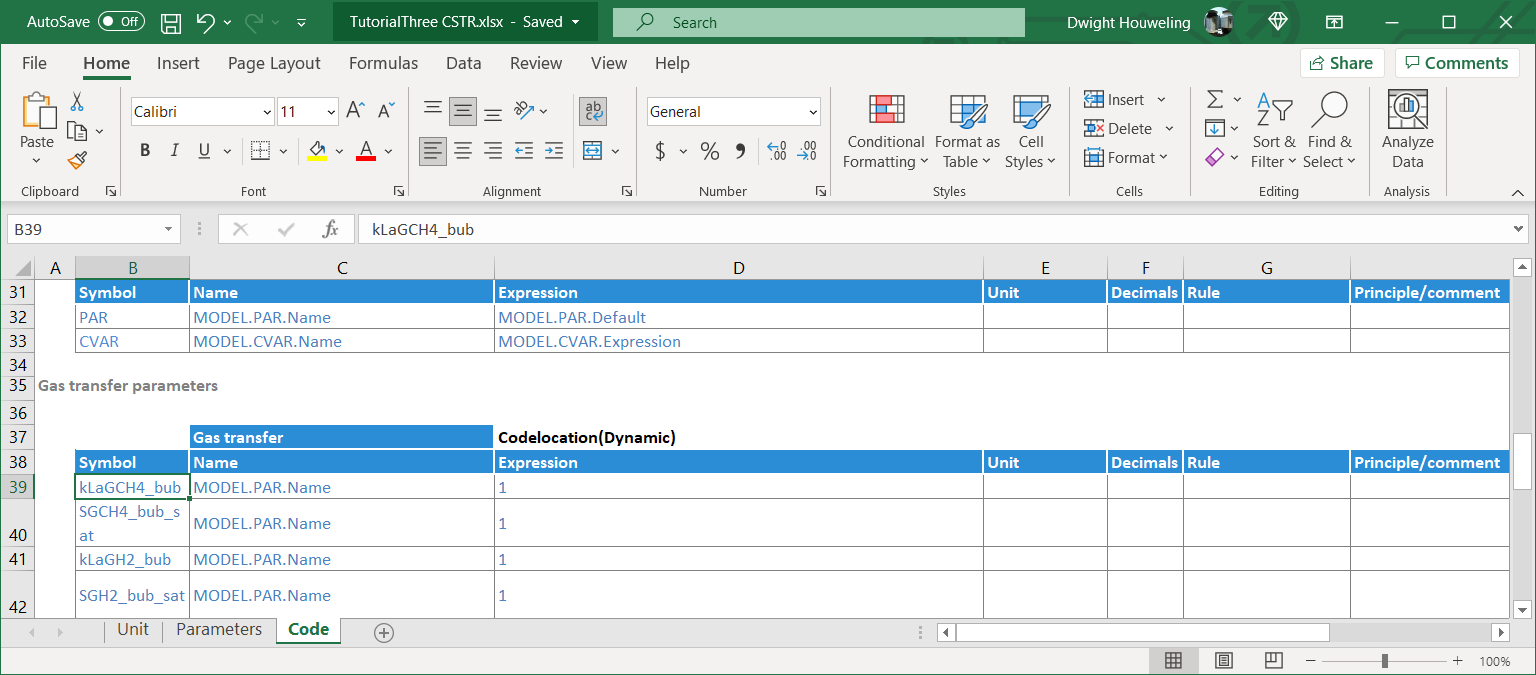Open the Analyze Data tool
The image size is (1536, 675).
1407,130
